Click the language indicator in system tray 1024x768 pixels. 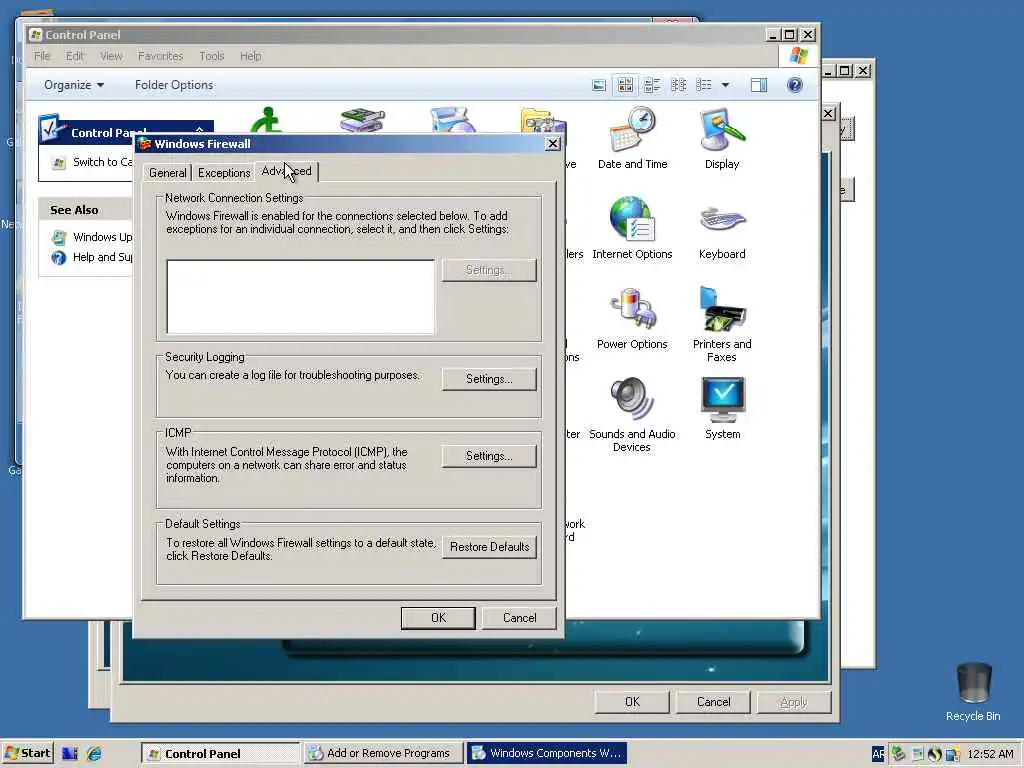pos(878,754)
